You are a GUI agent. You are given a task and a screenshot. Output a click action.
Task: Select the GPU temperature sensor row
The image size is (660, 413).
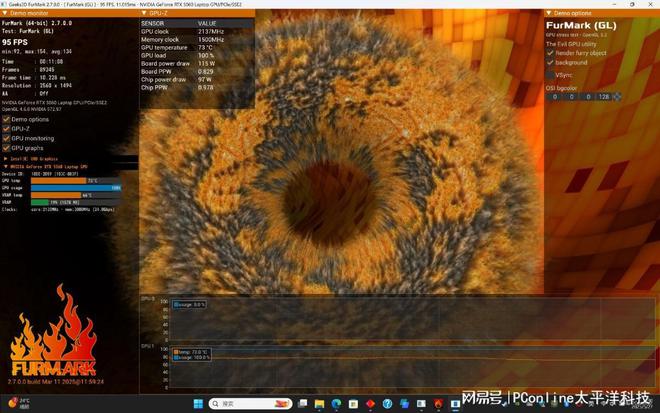(x=197, y=48)
